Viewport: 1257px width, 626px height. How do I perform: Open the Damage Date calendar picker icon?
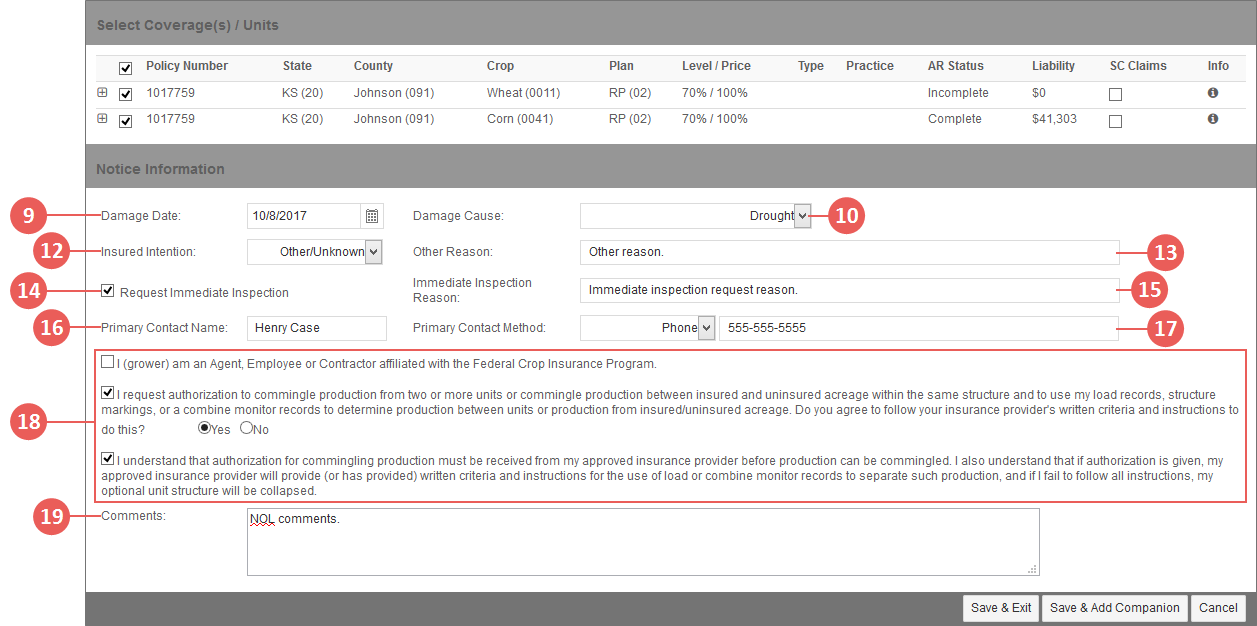click(372, 216)
